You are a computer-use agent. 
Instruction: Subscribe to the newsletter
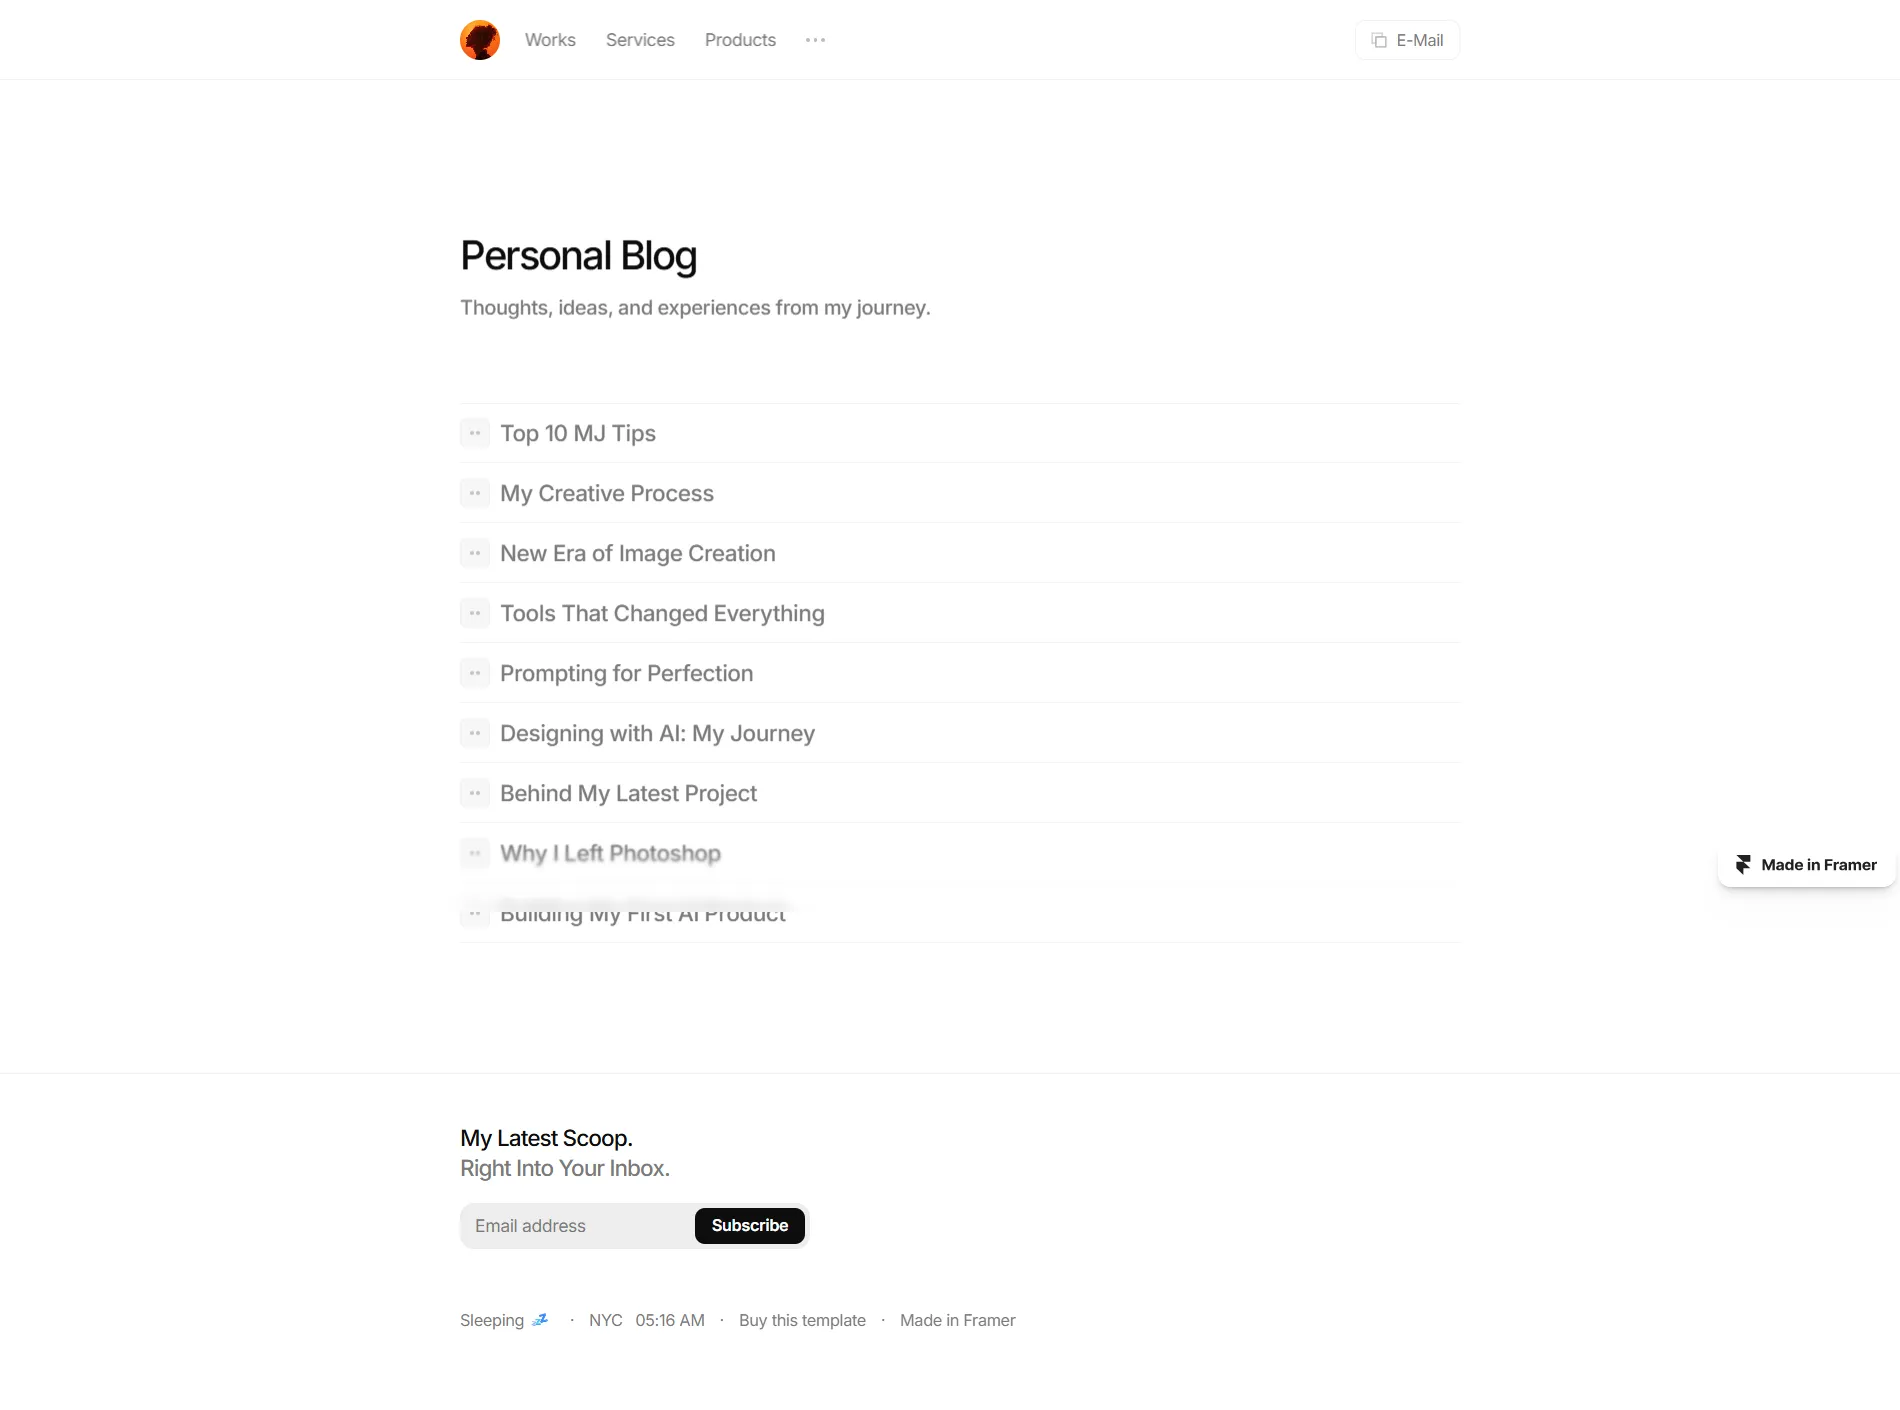point(750,1226)
